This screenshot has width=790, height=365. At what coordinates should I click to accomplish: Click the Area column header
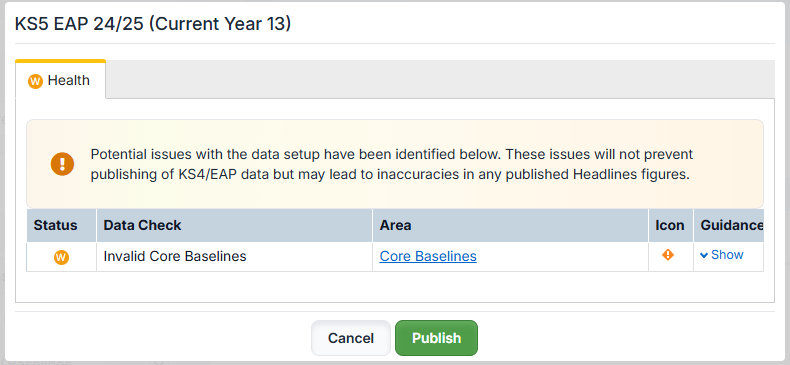396,225
